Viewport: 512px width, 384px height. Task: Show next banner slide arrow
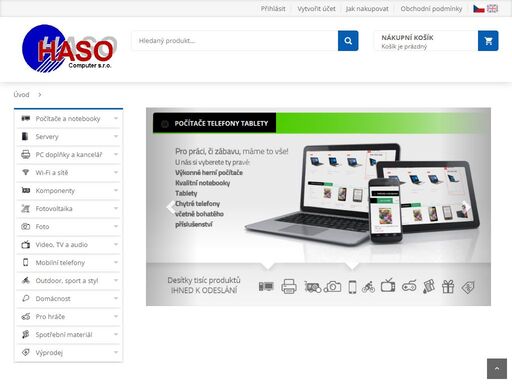click(467, 207)
